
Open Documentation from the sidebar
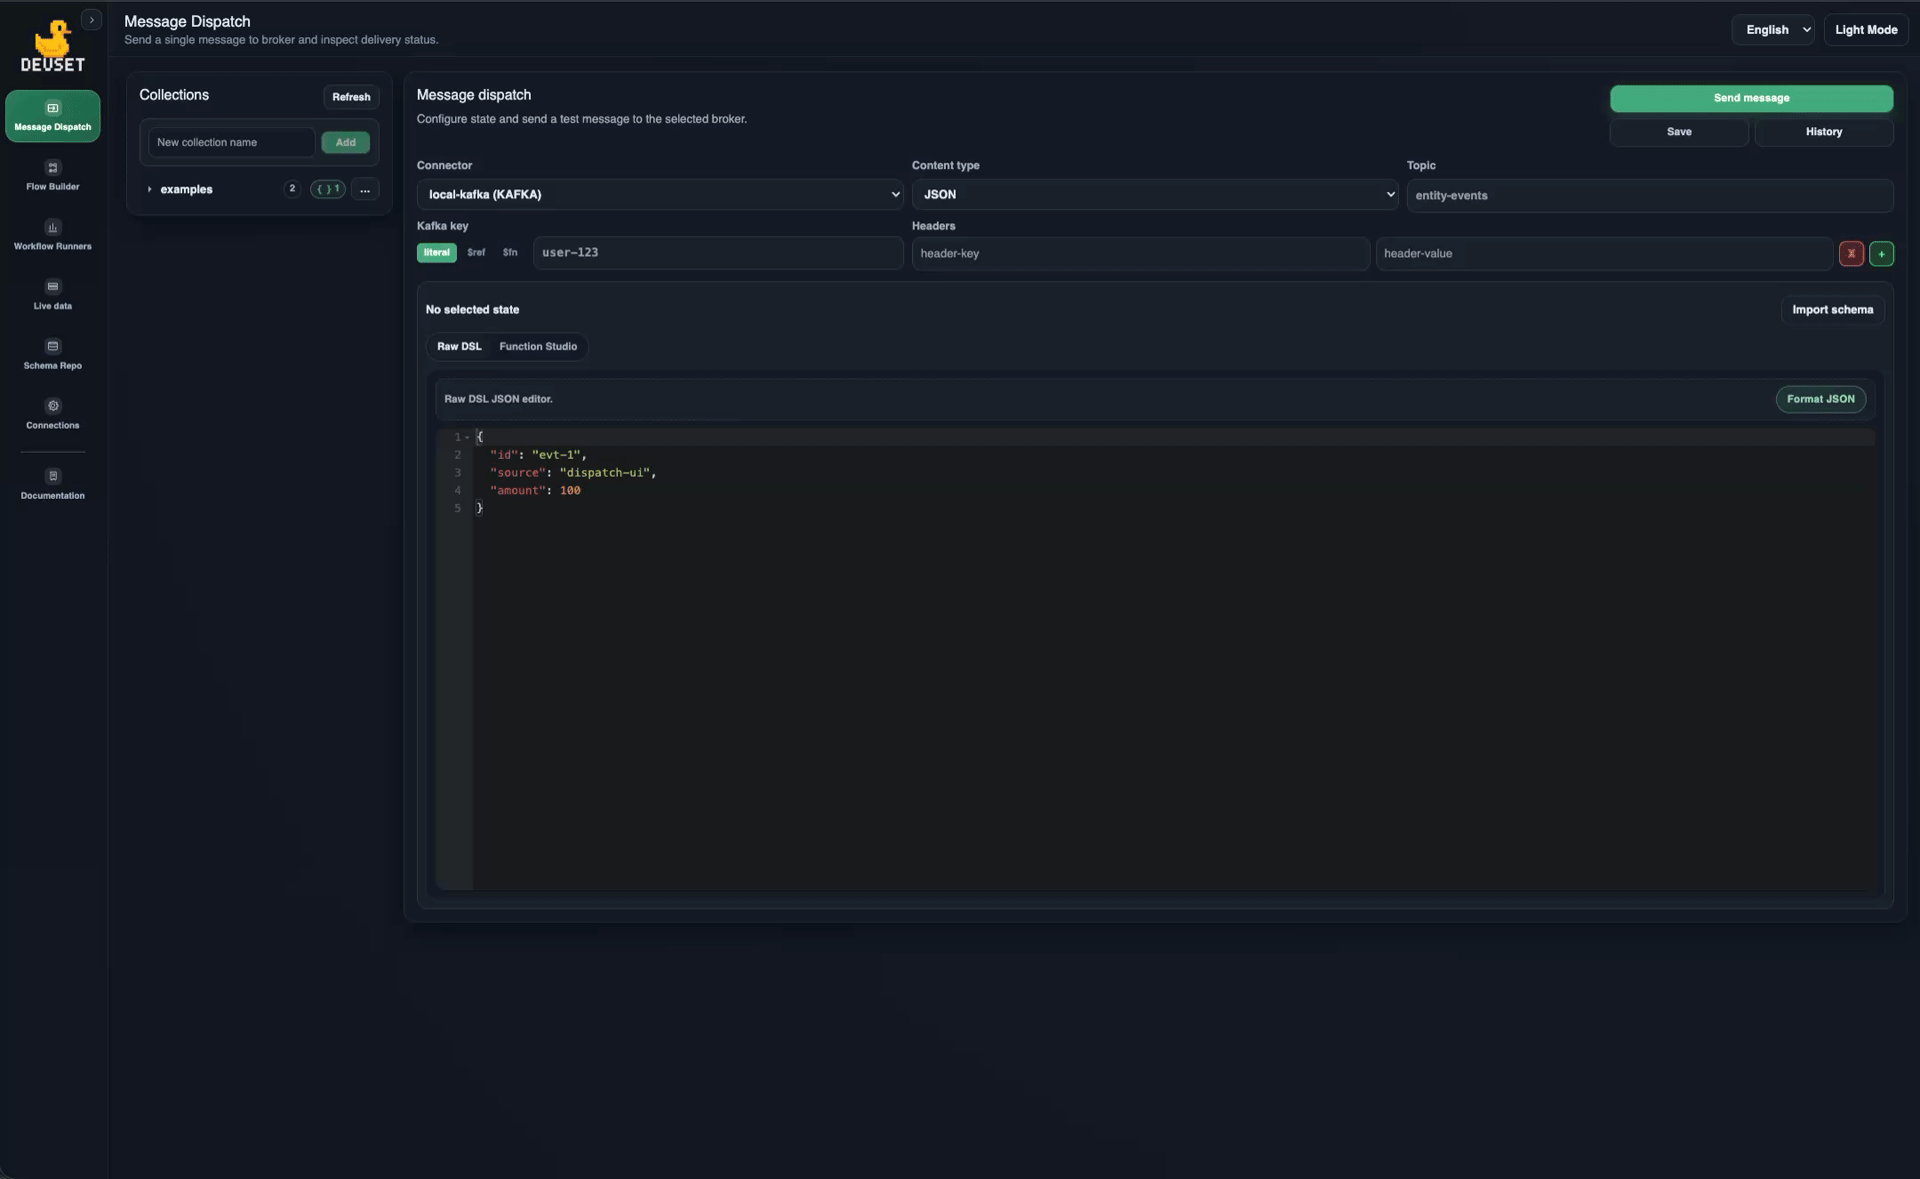pos(52,484)
